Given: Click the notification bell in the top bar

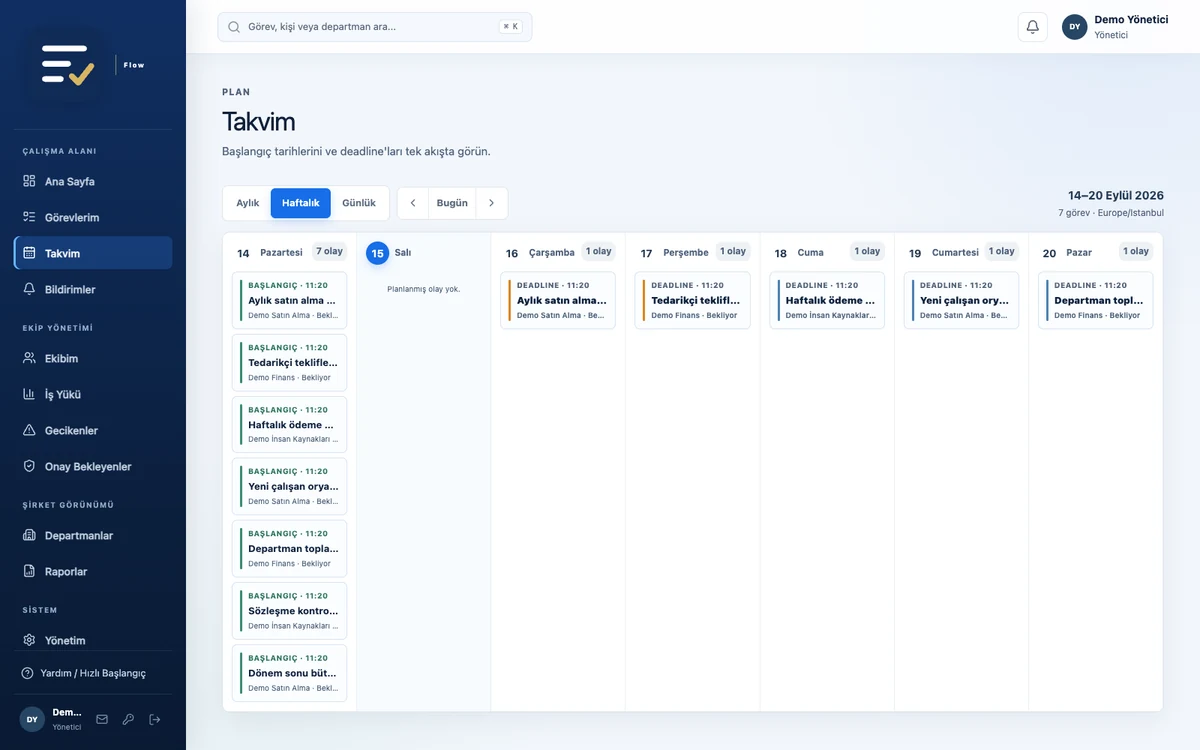Looking at the screenshot, I should click(1033, 27).
